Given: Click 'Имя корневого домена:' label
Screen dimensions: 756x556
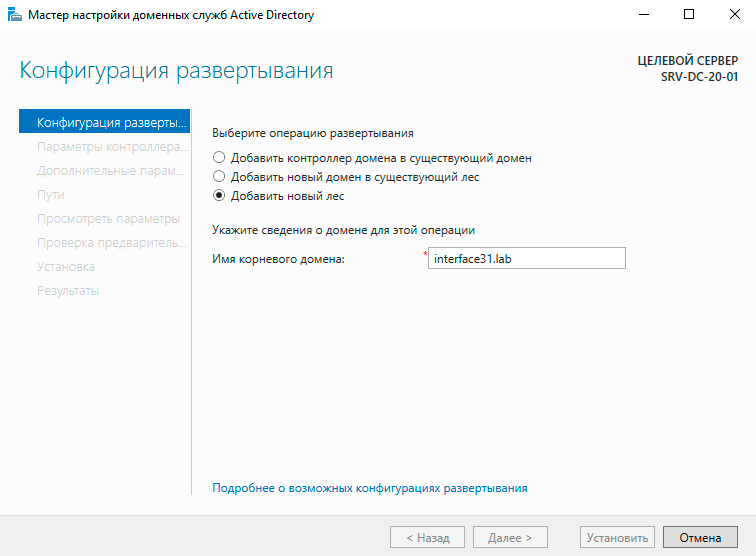Looking at the screenshot, I should [278, 259].
